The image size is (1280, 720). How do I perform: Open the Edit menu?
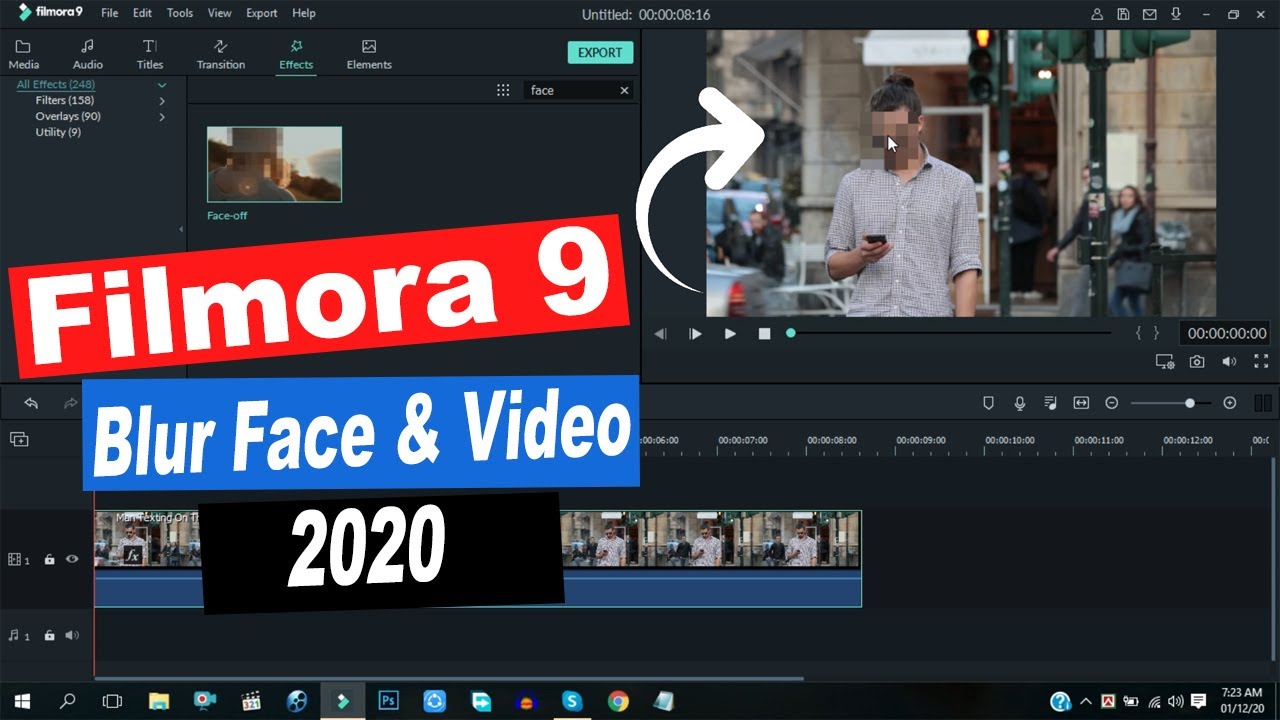pyautogui.click(x=142, y=13)
